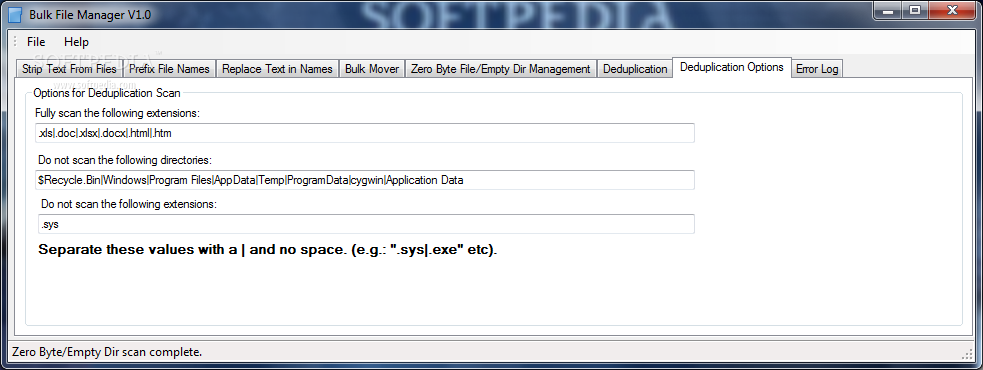Click 'Do not scan the following extensions:' label
The height and width of the screenshot is (370, 983).
pyautogui.click(x=129, y=204)
